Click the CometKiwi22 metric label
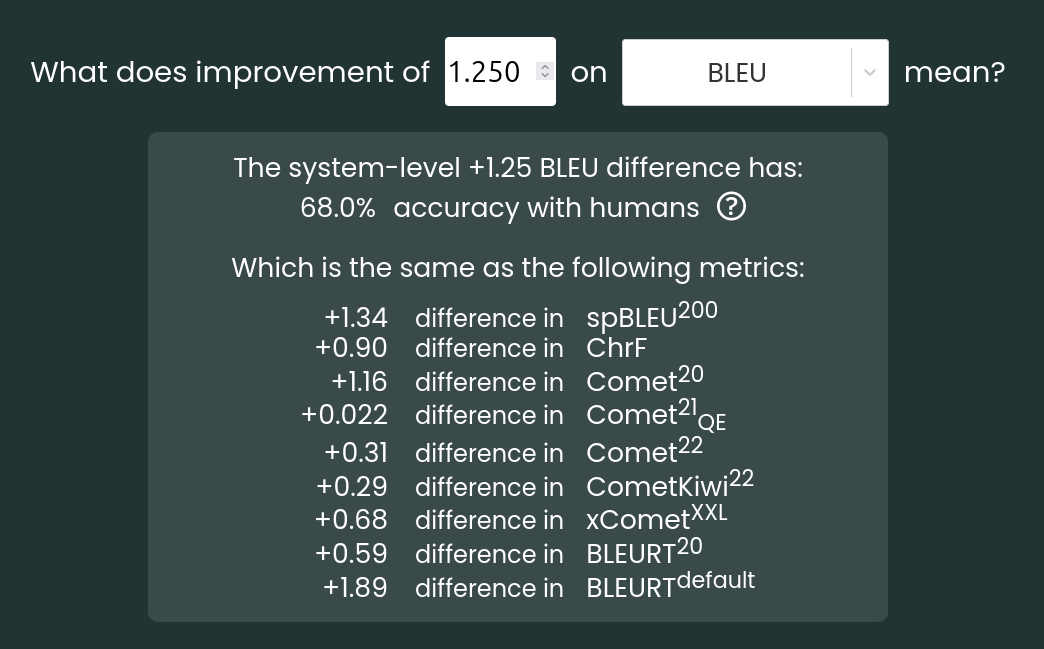The height and width of the screenshot is (649, 1044). tap(670, 484)
